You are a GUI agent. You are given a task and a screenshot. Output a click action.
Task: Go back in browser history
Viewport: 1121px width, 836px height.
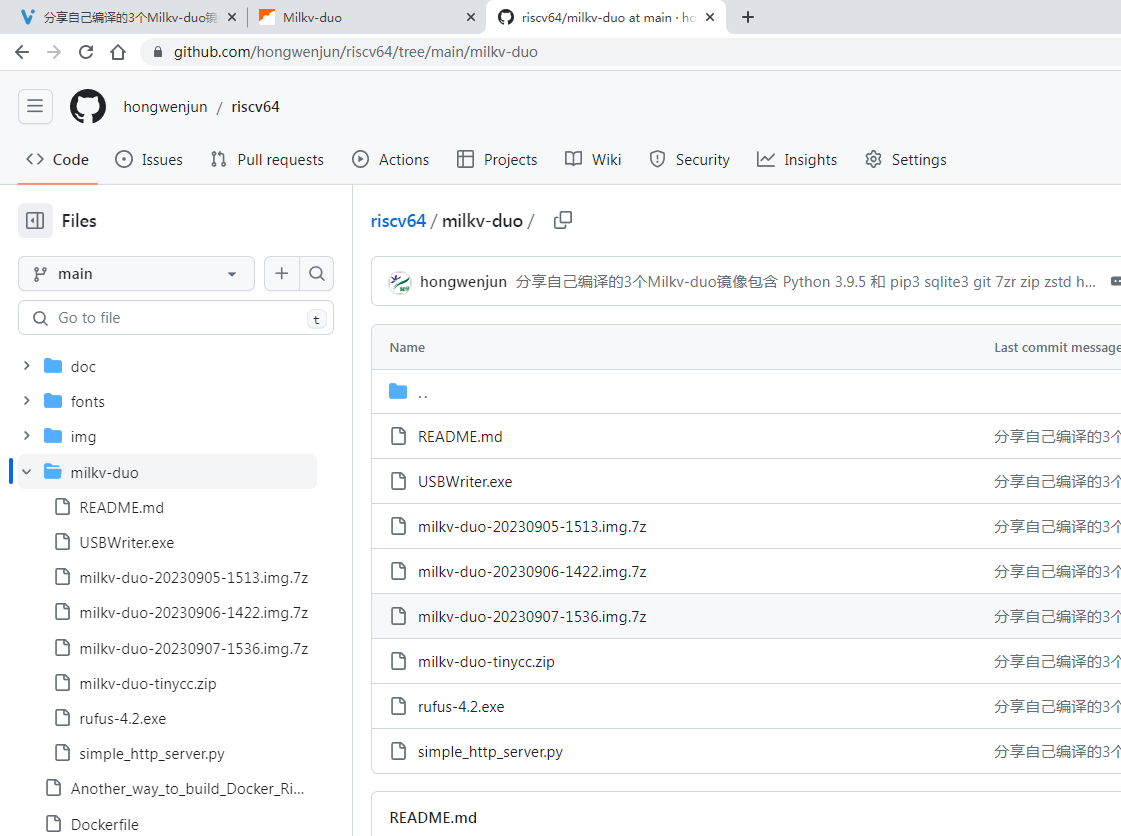pyautogui.click(x=22, y=52)
